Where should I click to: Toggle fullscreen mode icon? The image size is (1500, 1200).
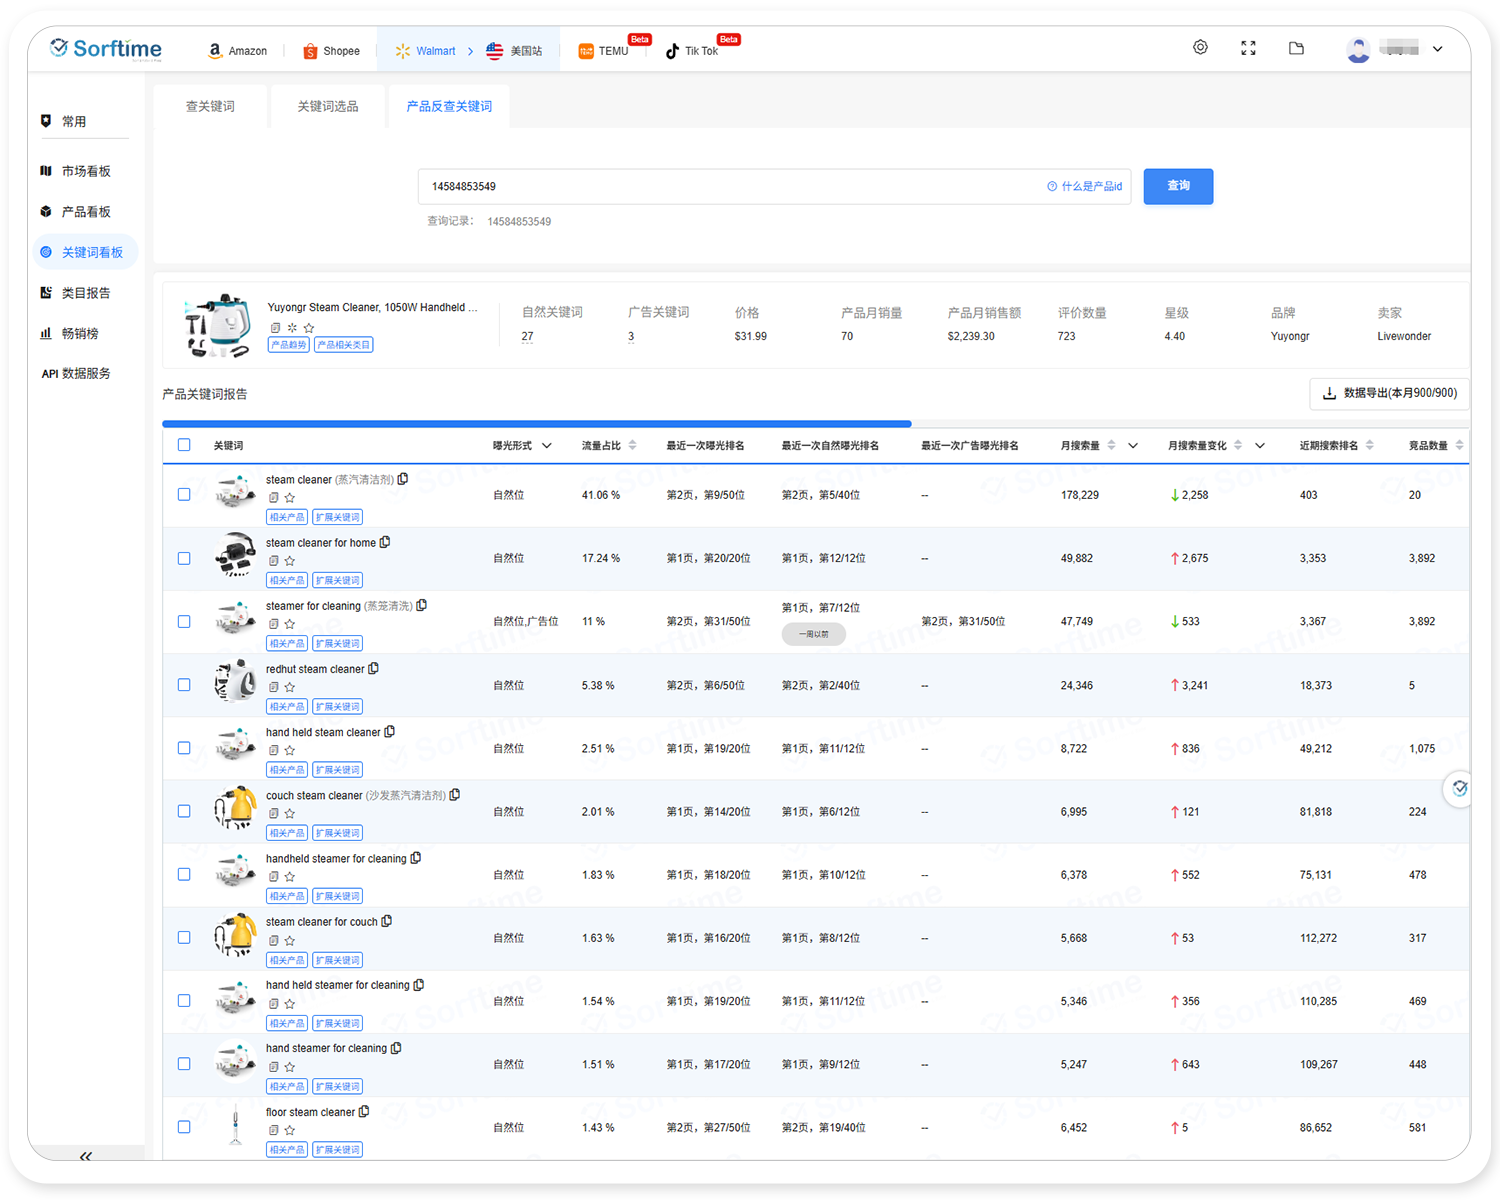click(x=1248, y=48)
